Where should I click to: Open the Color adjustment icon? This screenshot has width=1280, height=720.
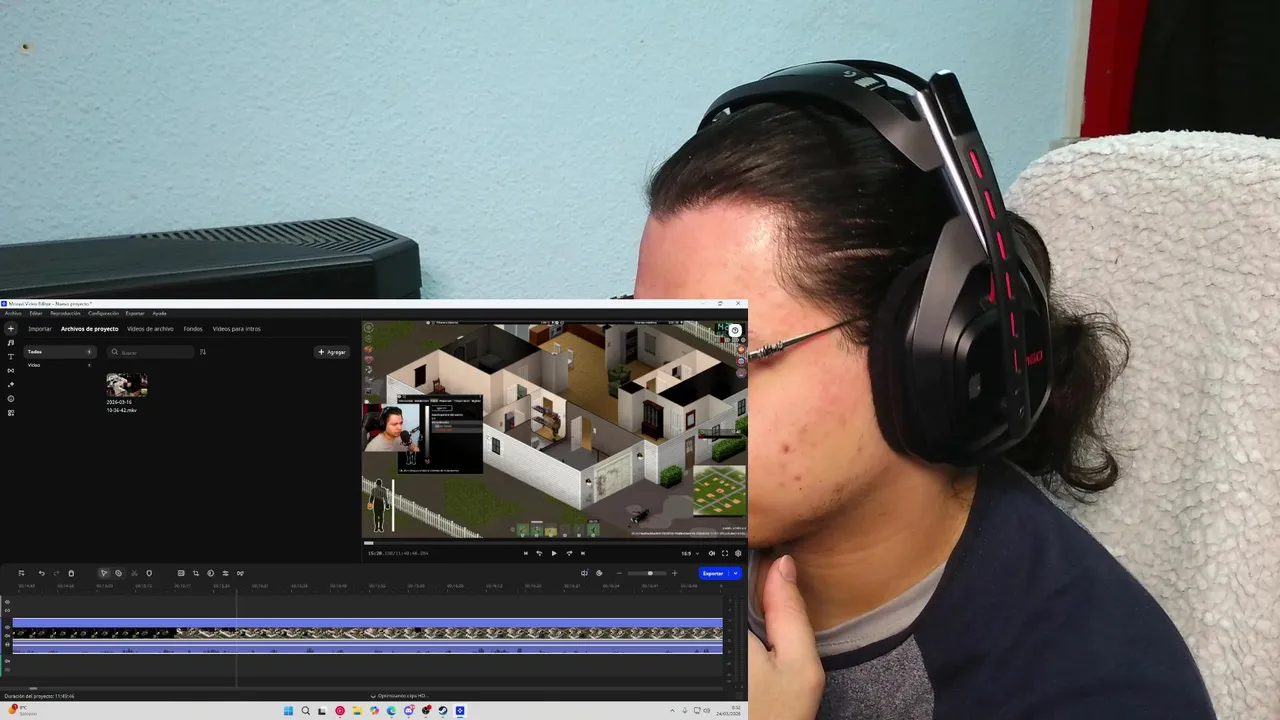pyautogui.click(x=211, y=573)
